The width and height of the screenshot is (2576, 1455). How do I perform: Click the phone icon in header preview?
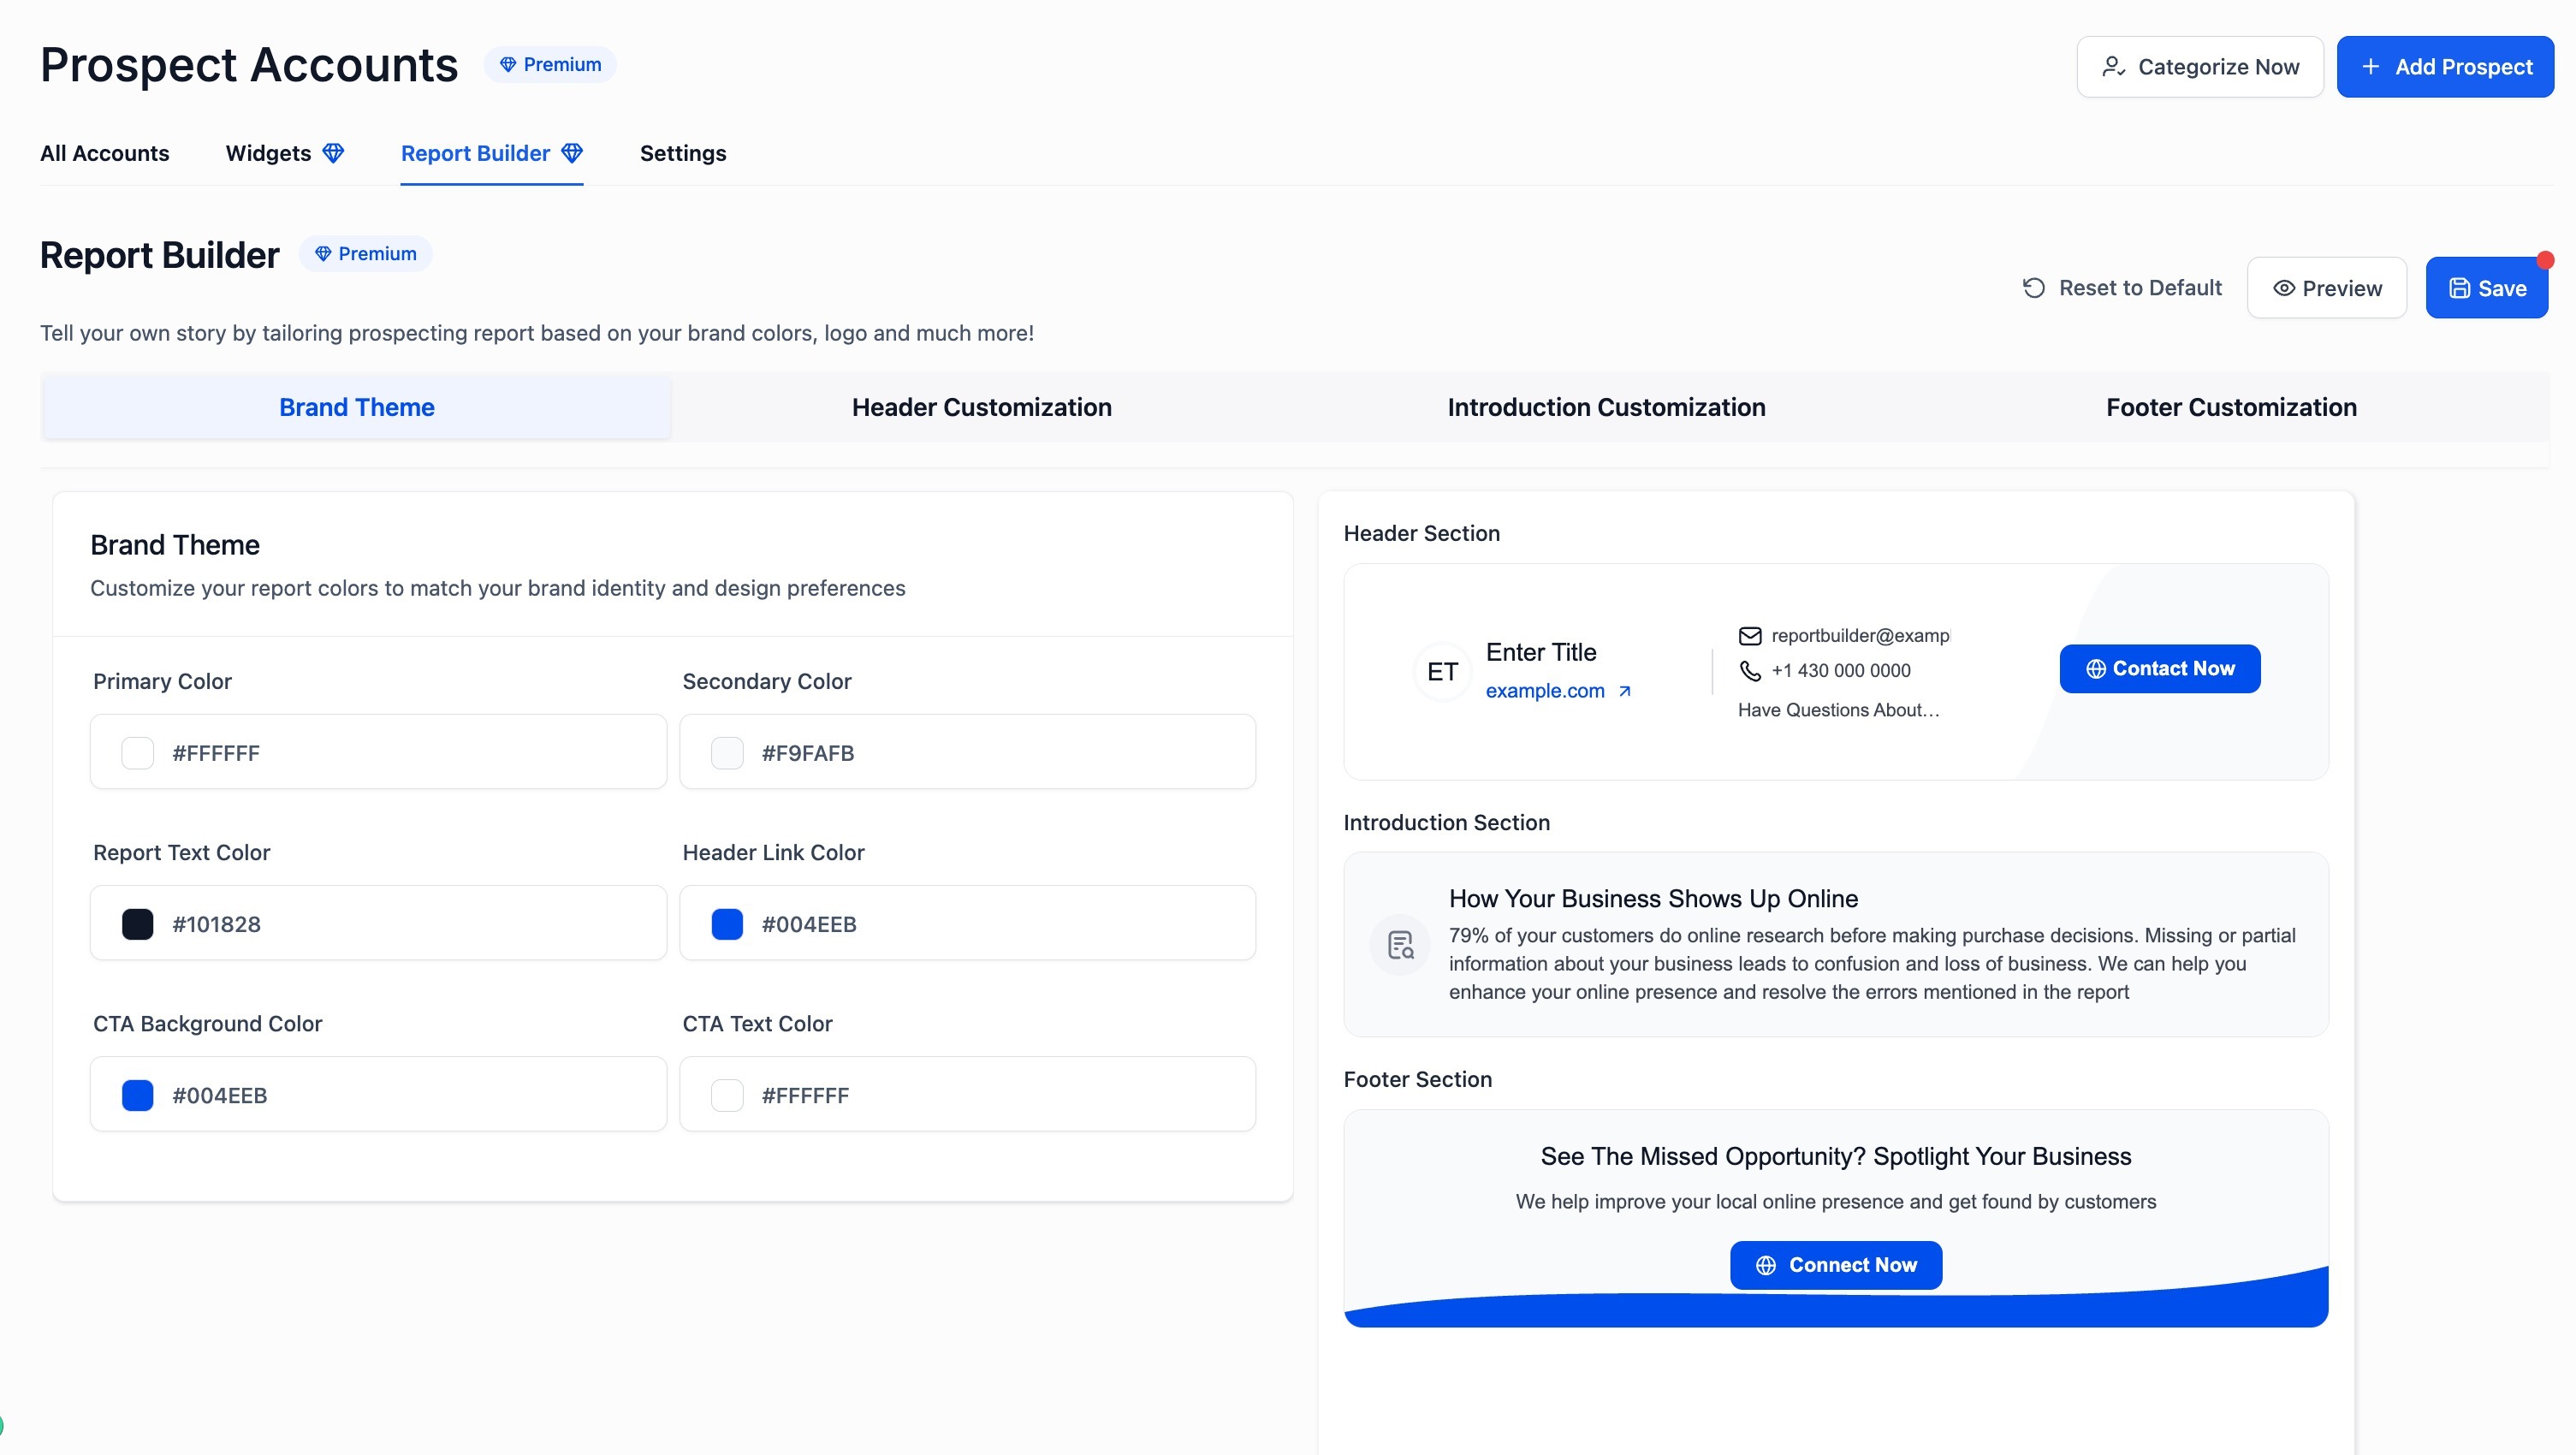(1749, 671)
